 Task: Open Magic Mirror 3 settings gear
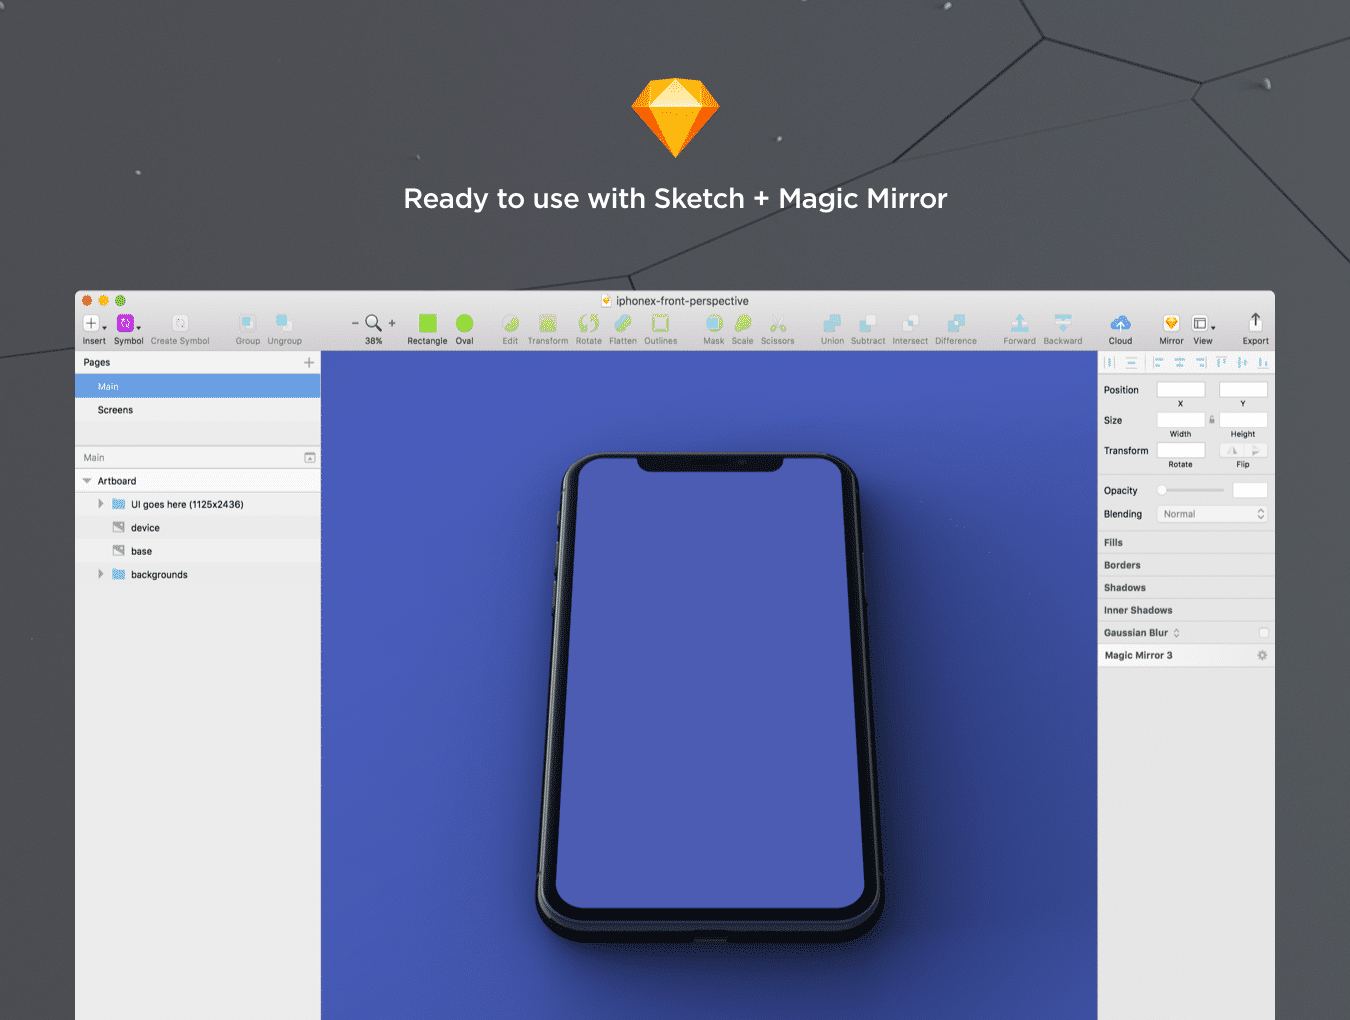[x=1262, y=656]
